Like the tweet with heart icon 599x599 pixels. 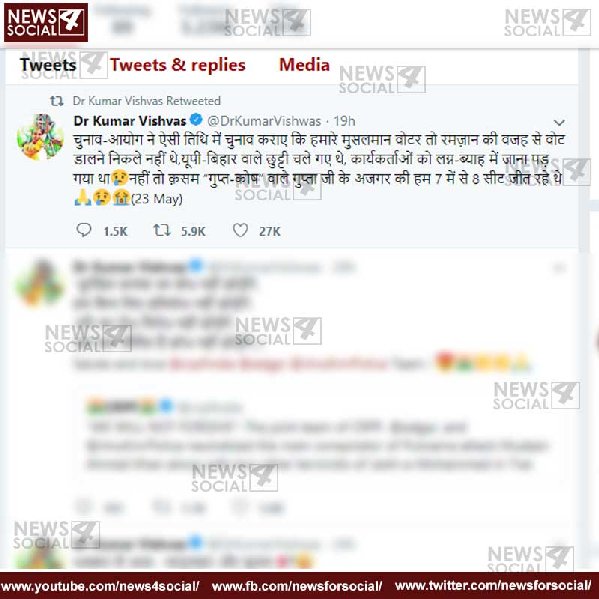click(240, 230)
